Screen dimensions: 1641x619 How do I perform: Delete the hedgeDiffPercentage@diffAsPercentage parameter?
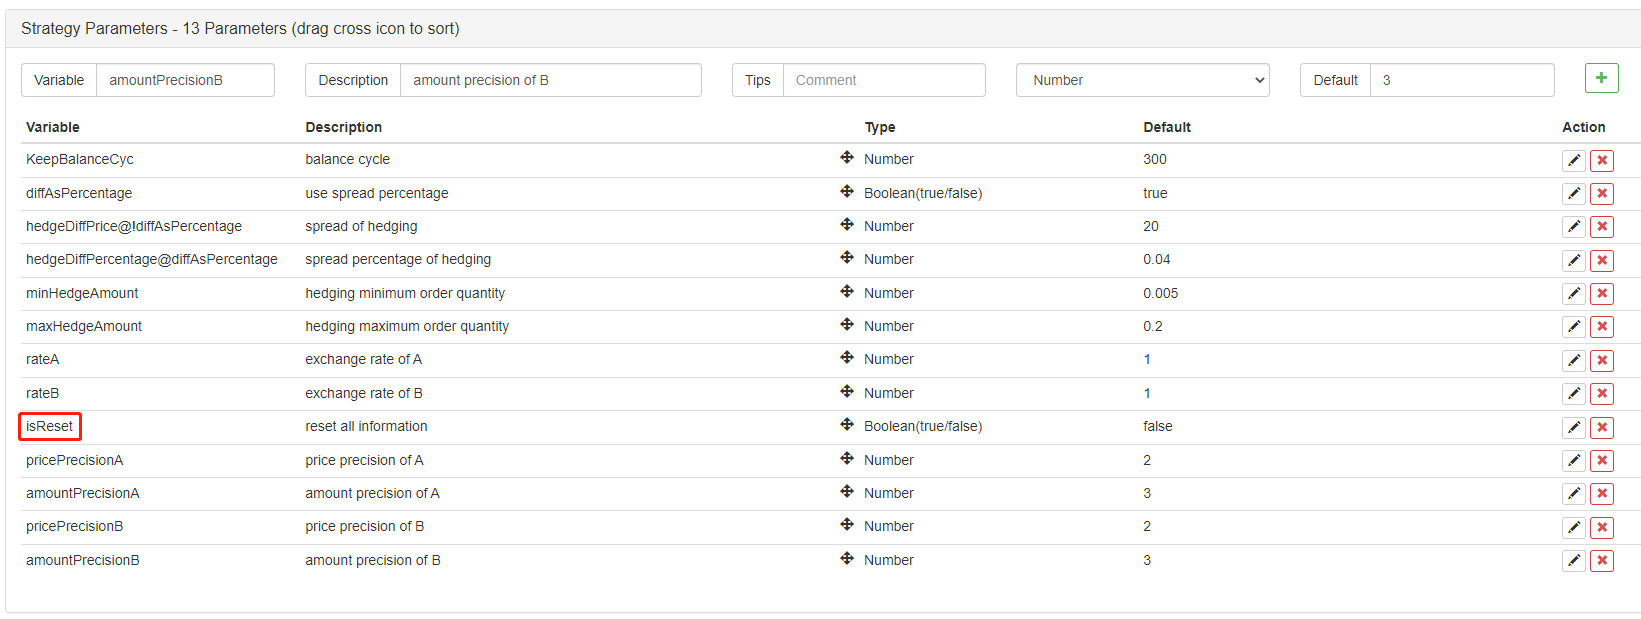click(1602, 261)
